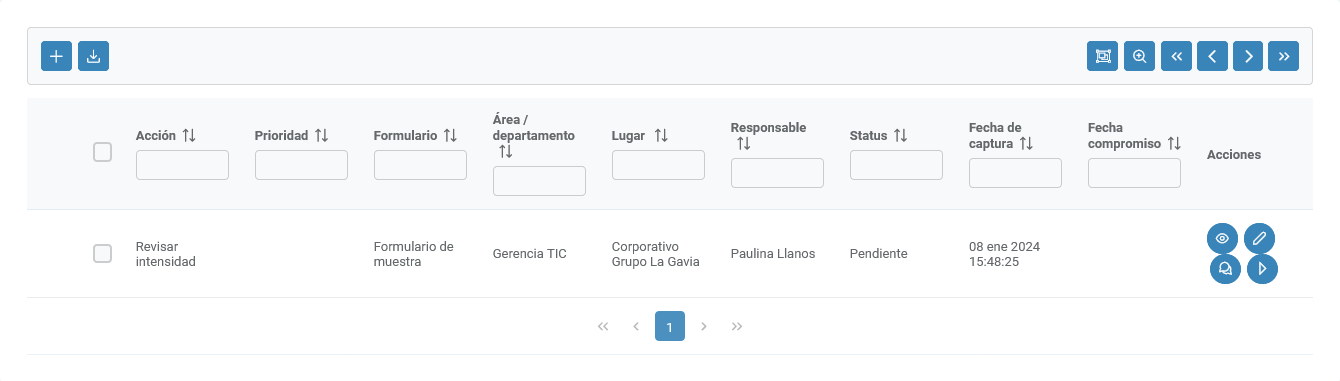The height and width of the screenshot is (381, 1340).
Task: Sort by Fecha compromiso column arrows
Action: 1175,143
